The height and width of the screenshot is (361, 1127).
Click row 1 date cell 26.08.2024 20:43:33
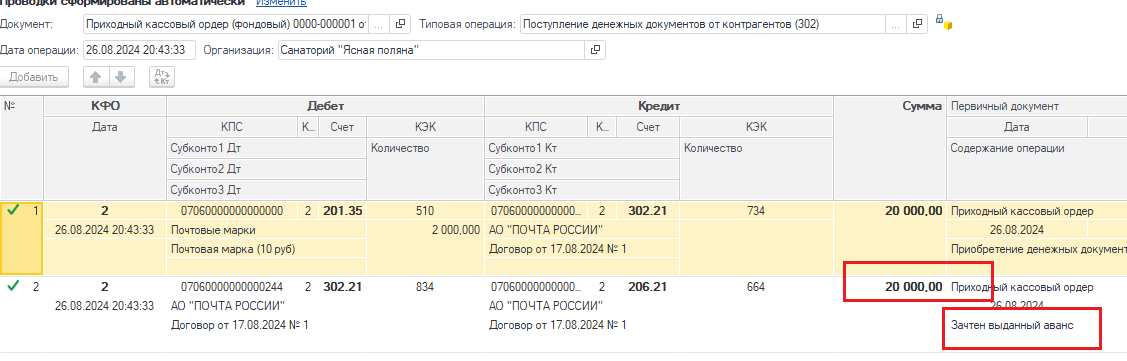coord(105,230)
